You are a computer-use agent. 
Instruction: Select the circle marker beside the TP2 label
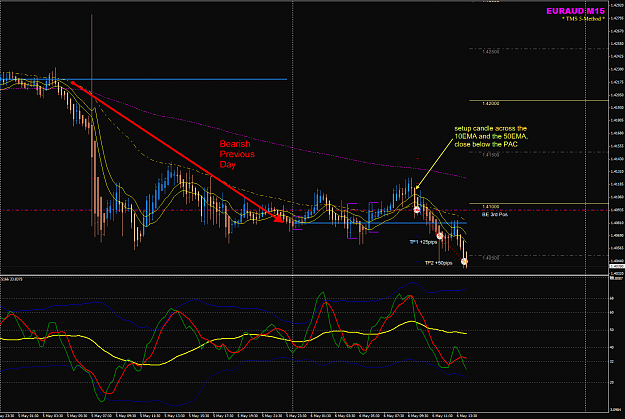(x=464, y=262)
